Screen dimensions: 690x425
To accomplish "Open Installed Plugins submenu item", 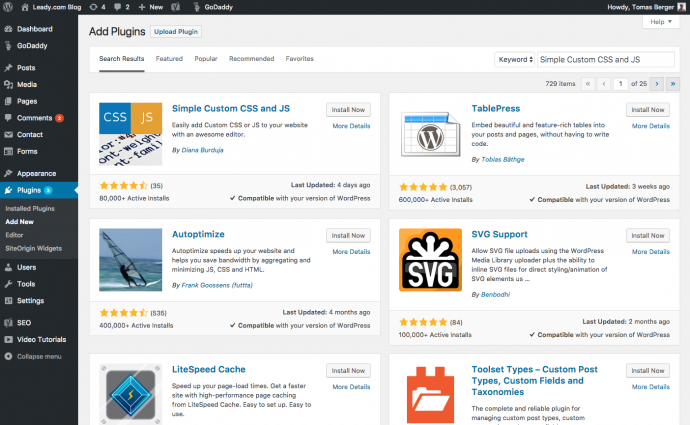I will 30,208.
